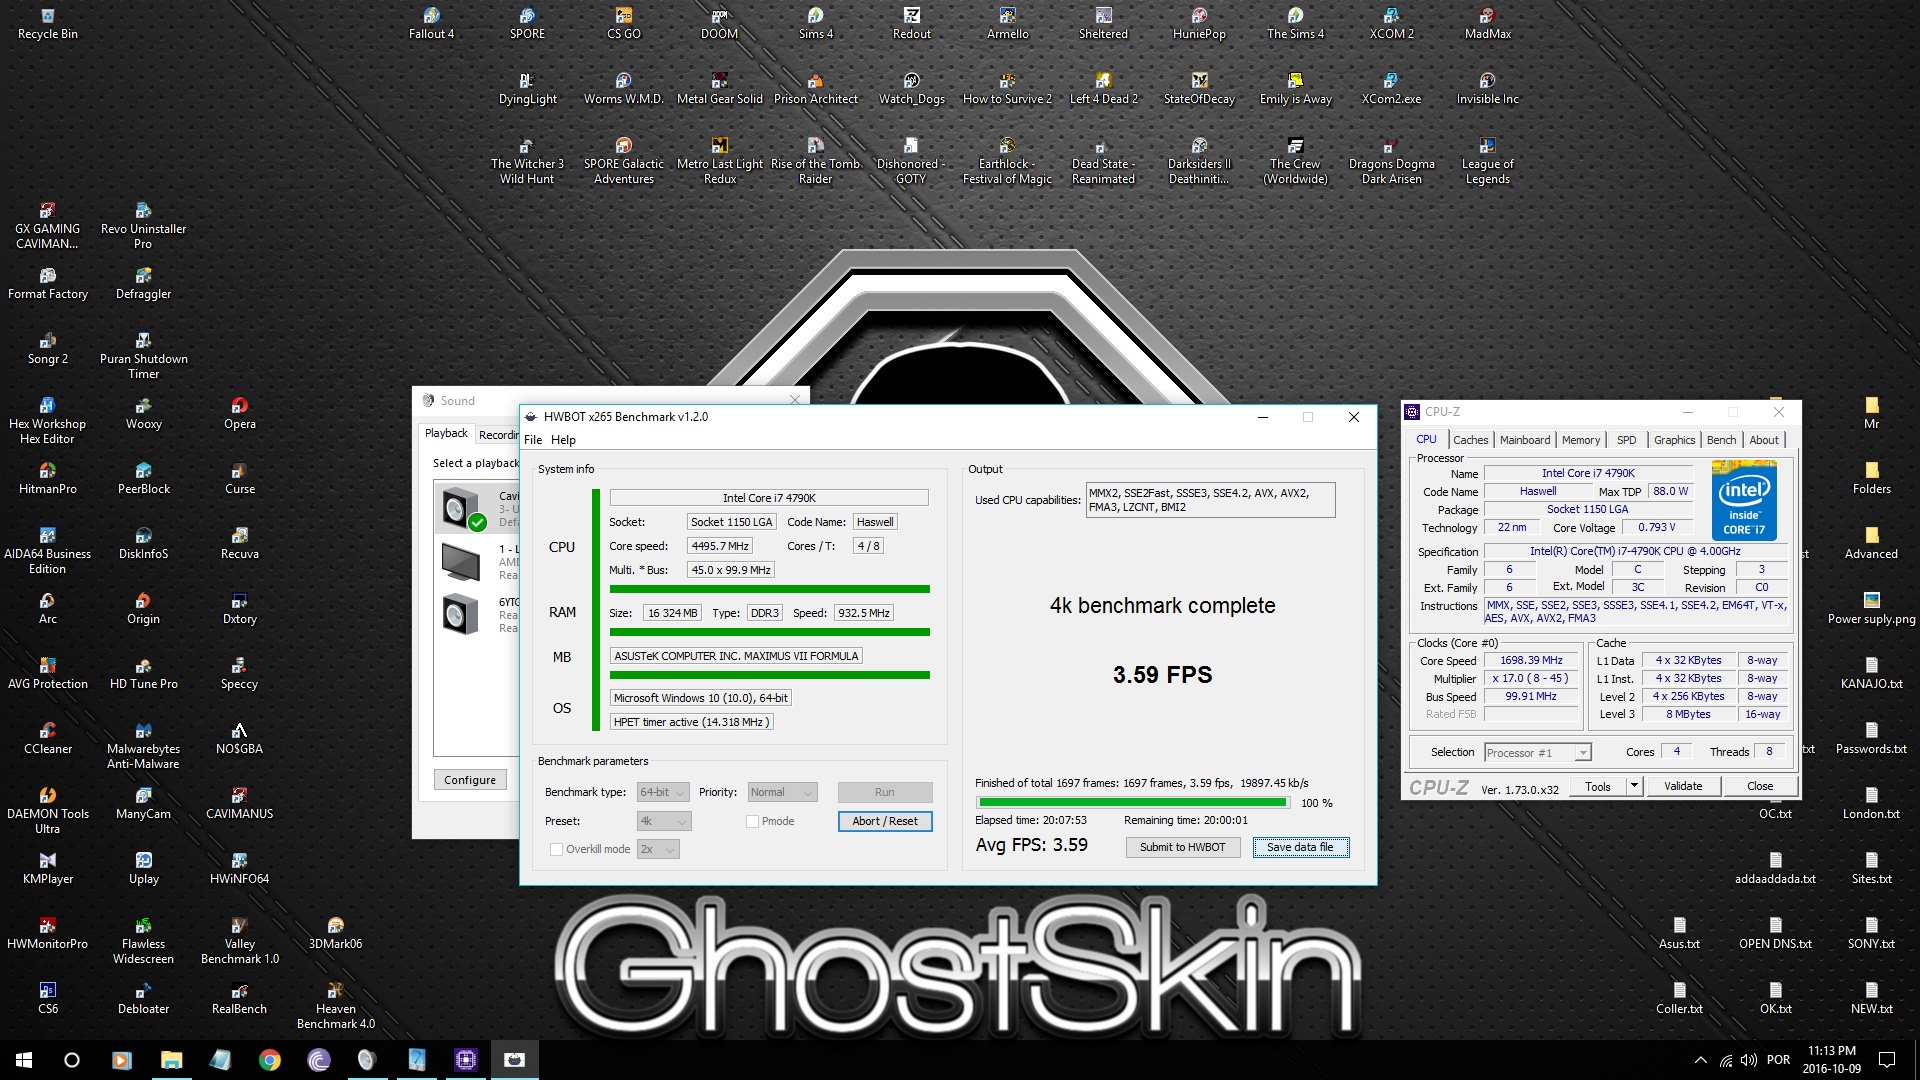
Task: Click Configure in the Sound window
Action: point(470,780)
